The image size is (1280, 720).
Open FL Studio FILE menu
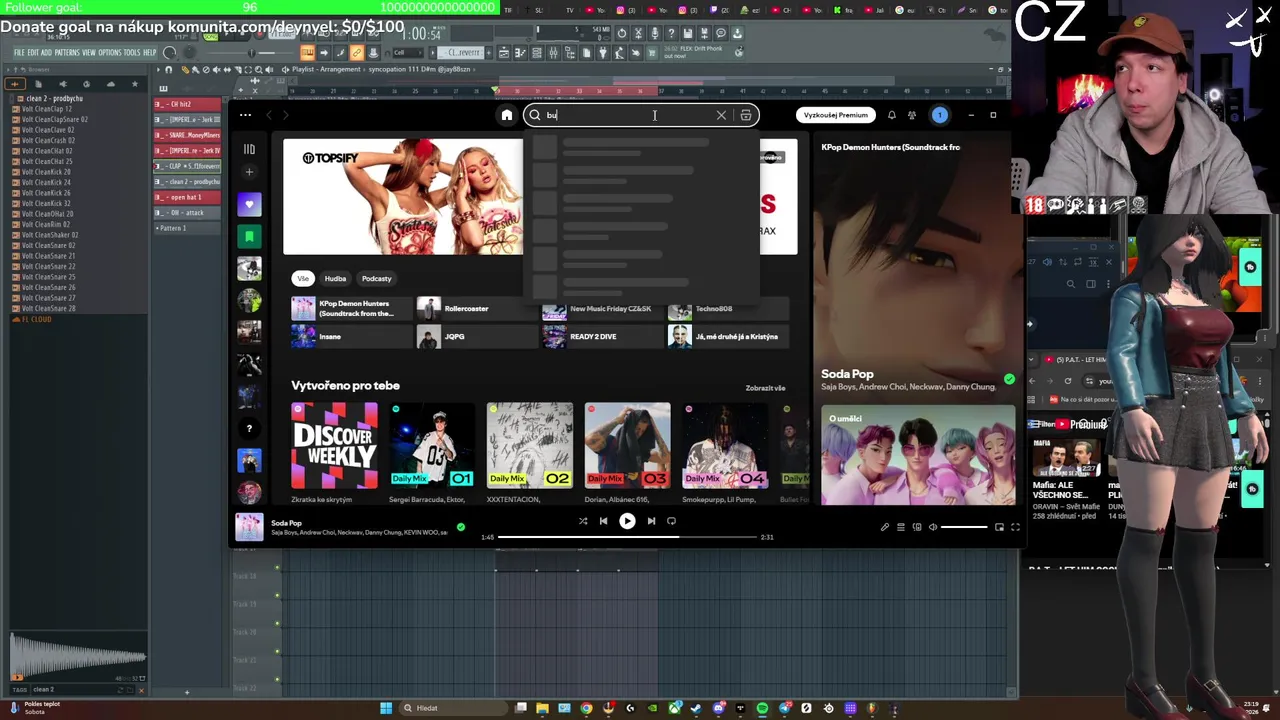click(x=19, y=52)
